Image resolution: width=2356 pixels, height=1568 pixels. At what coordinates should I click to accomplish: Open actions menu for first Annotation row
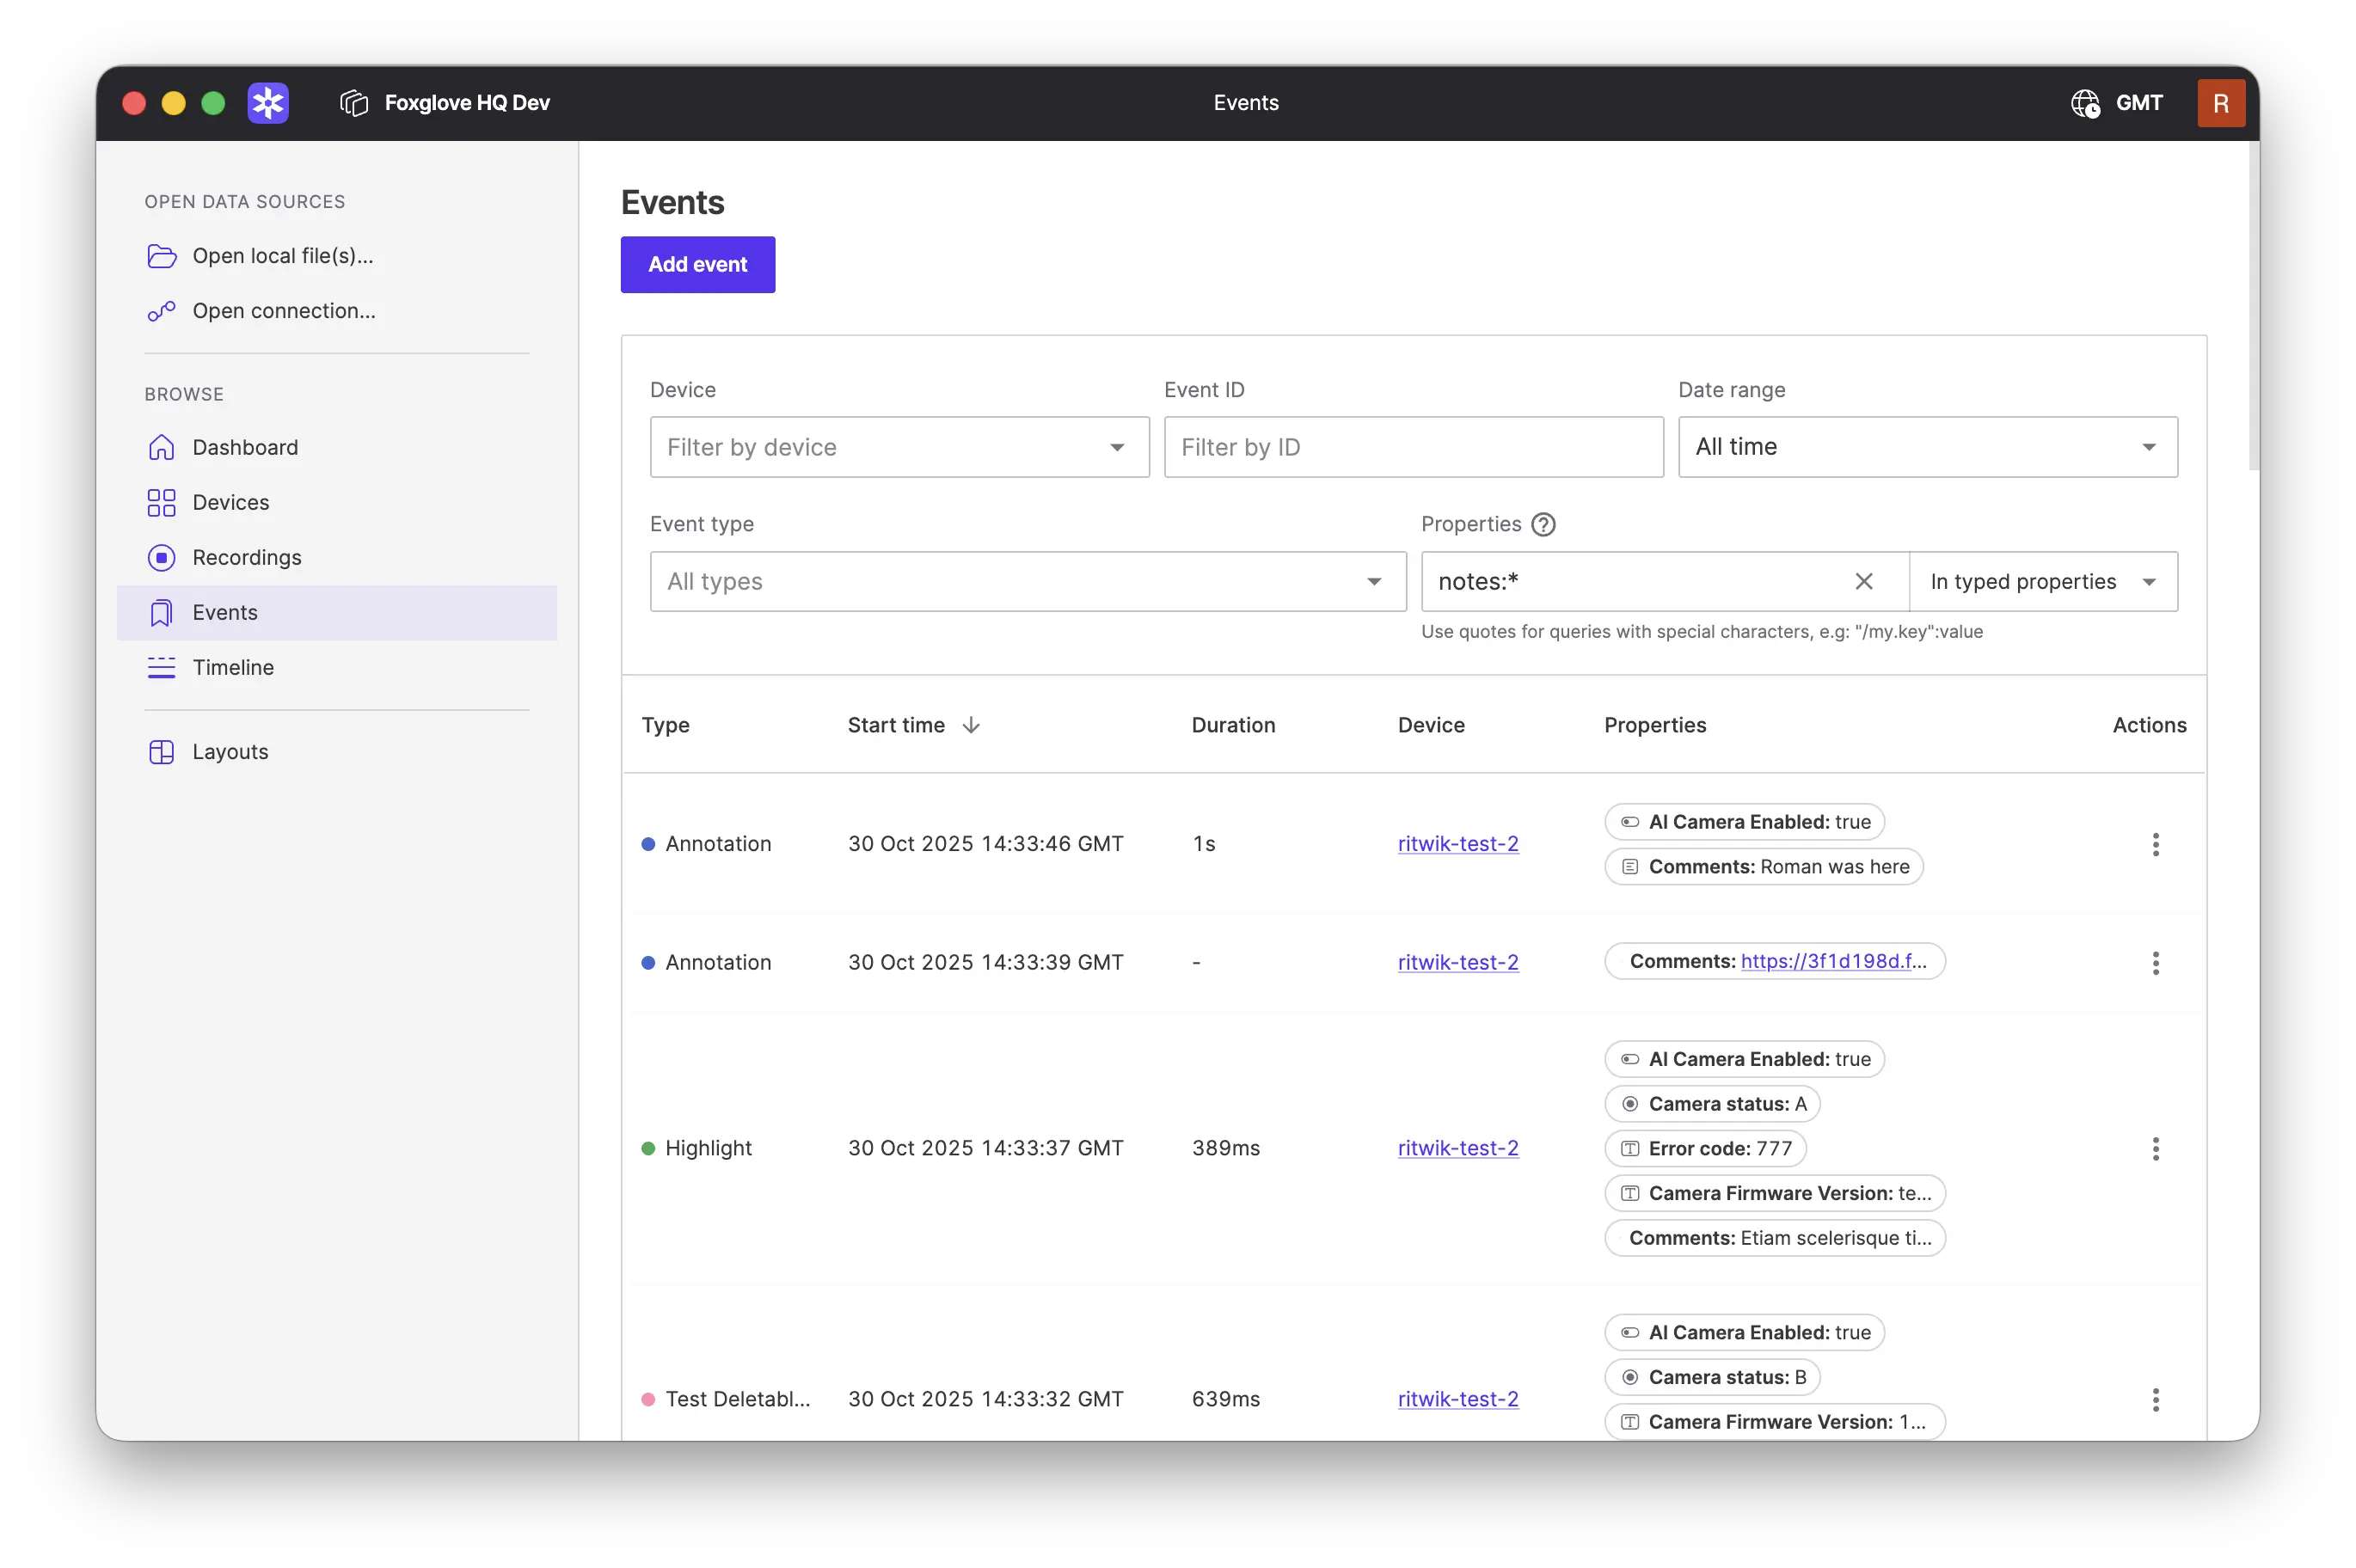coord(2155,844)
